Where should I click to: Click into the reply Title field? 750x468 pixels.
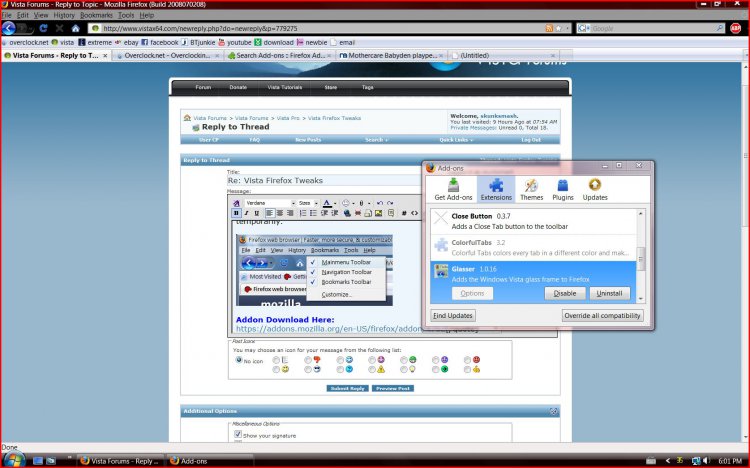pos(324,180)
